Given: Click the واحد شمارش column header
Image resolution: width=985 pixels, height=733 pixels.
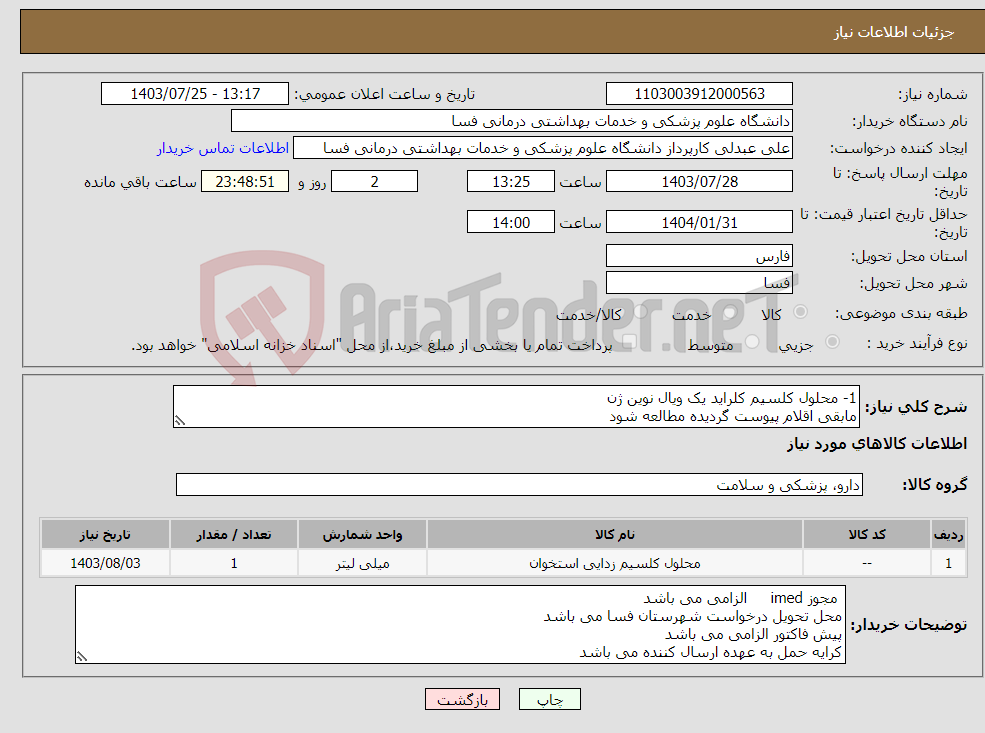Looking at the screenshot, I should 362,535.
